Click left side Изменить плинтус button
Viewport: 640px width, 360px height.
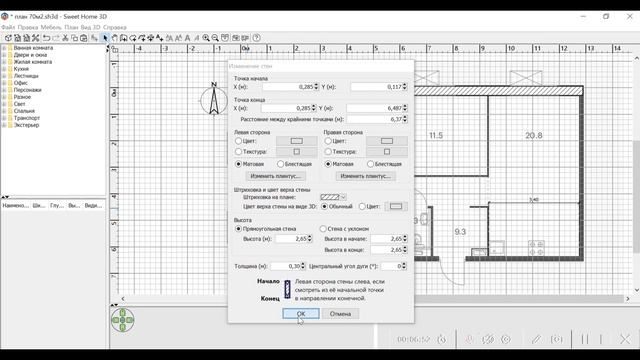[276, 176]
